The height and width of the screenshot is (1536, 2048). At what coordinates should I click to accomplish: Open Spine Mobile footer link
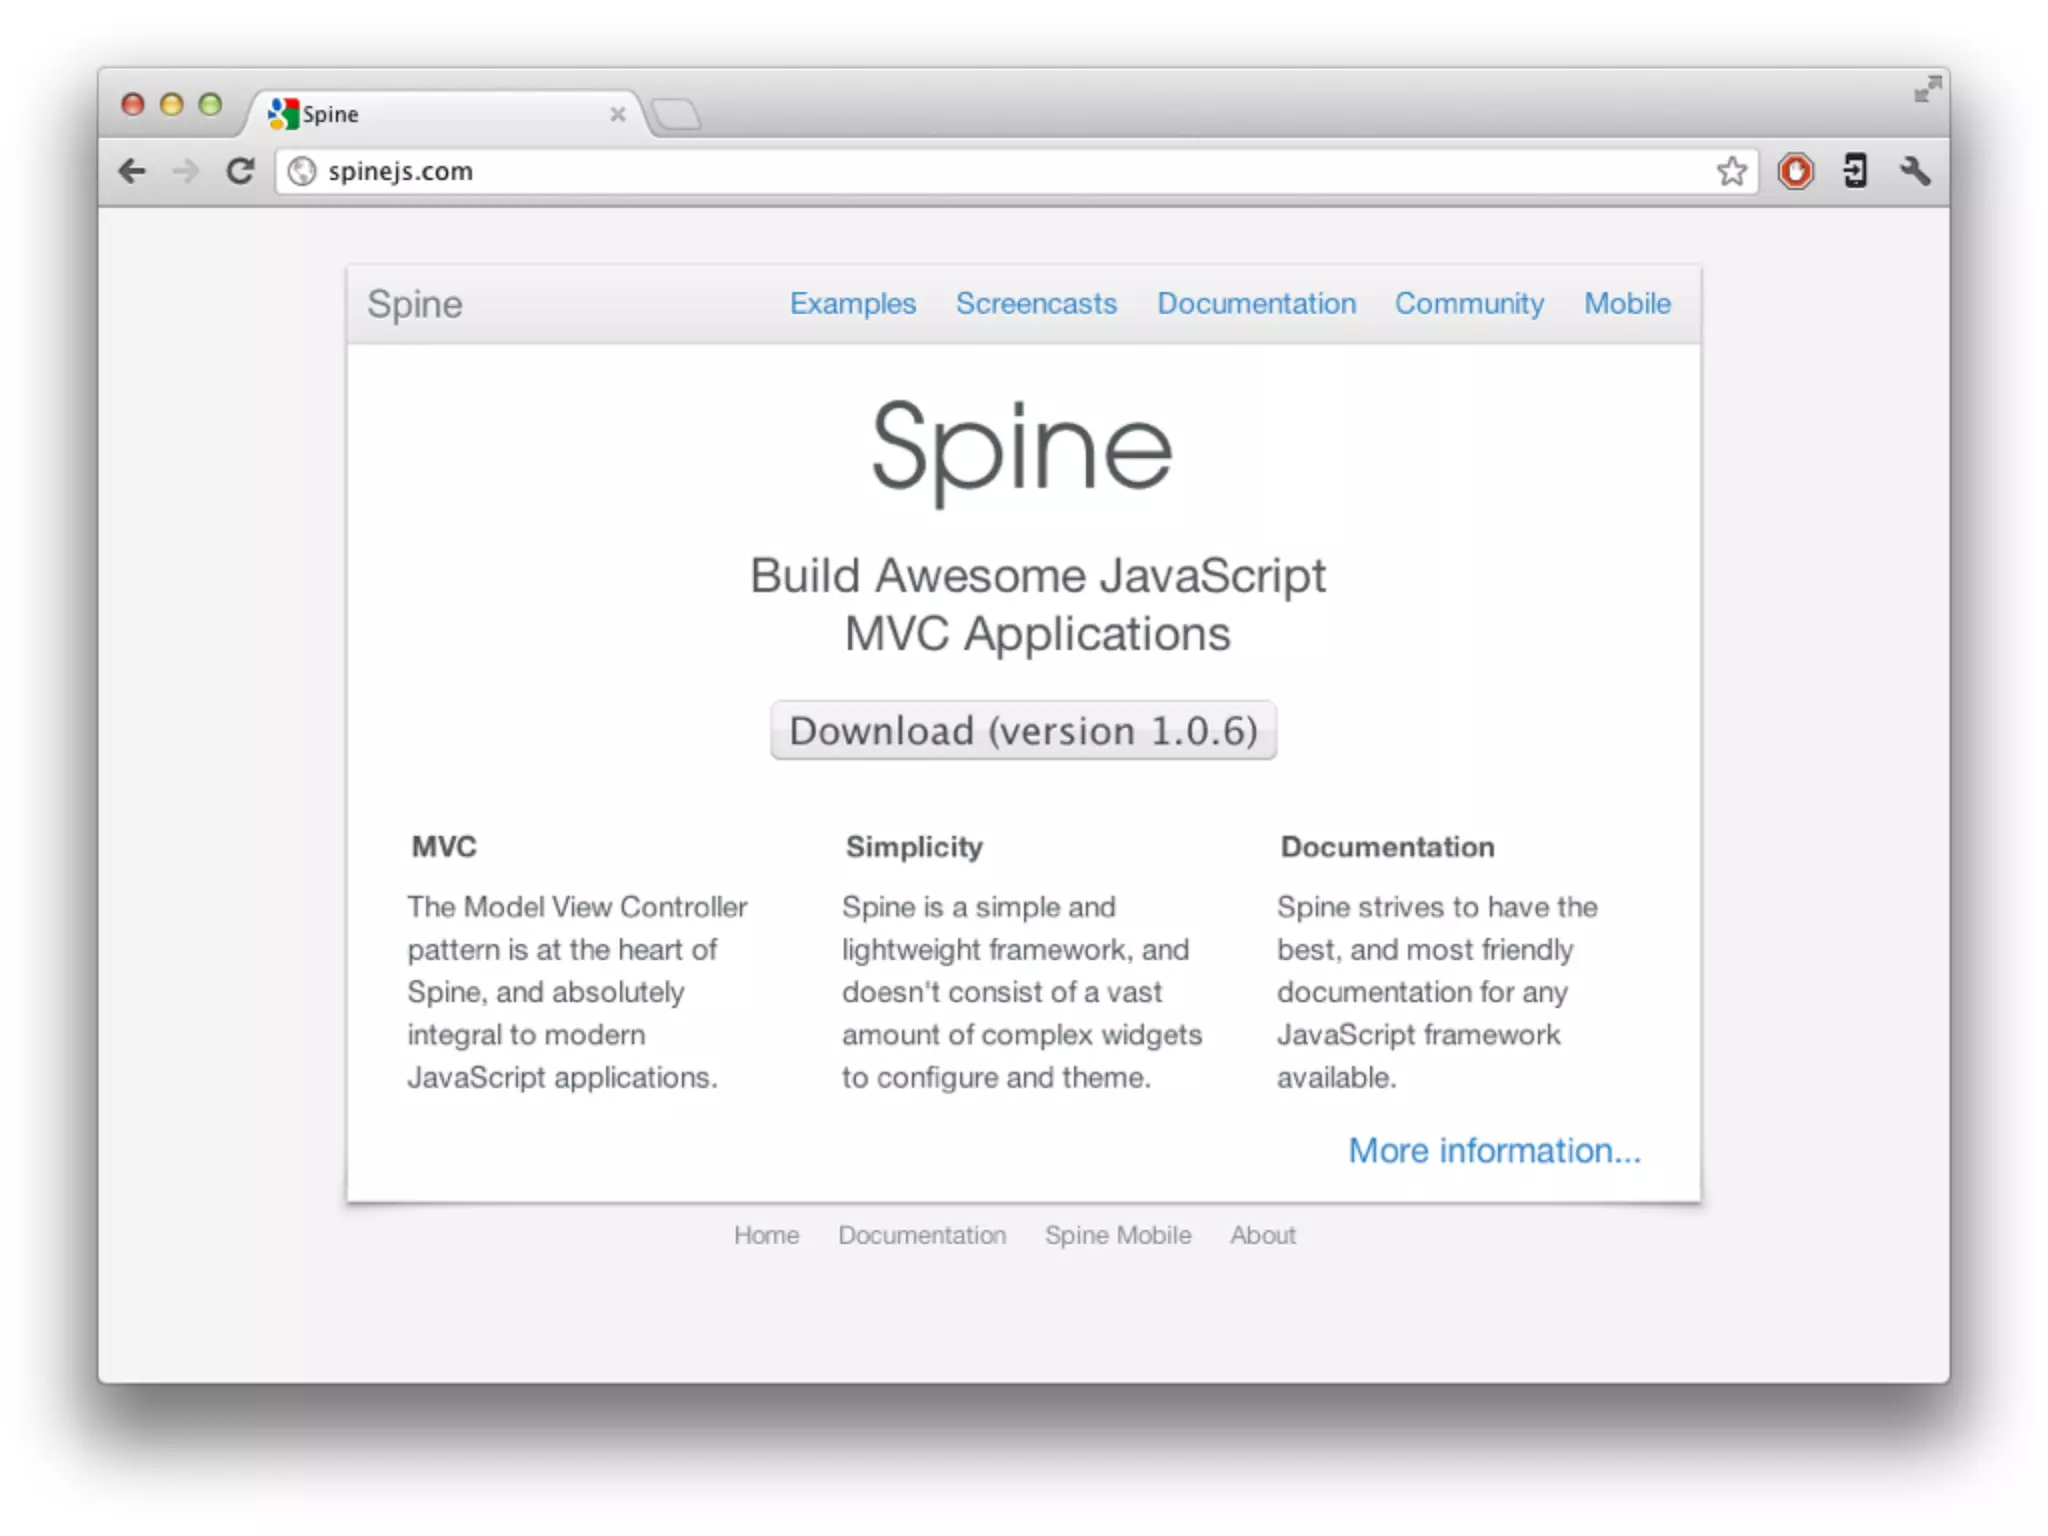tap(1118, 1235)
